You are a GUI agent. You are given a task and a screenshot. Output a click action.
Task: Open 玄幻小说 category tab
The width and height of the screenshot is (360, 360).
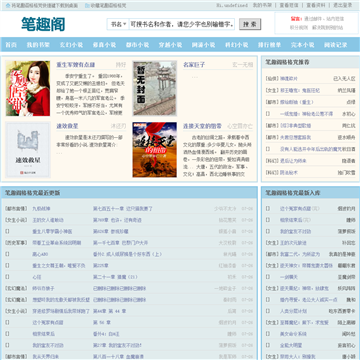(71, 45)
